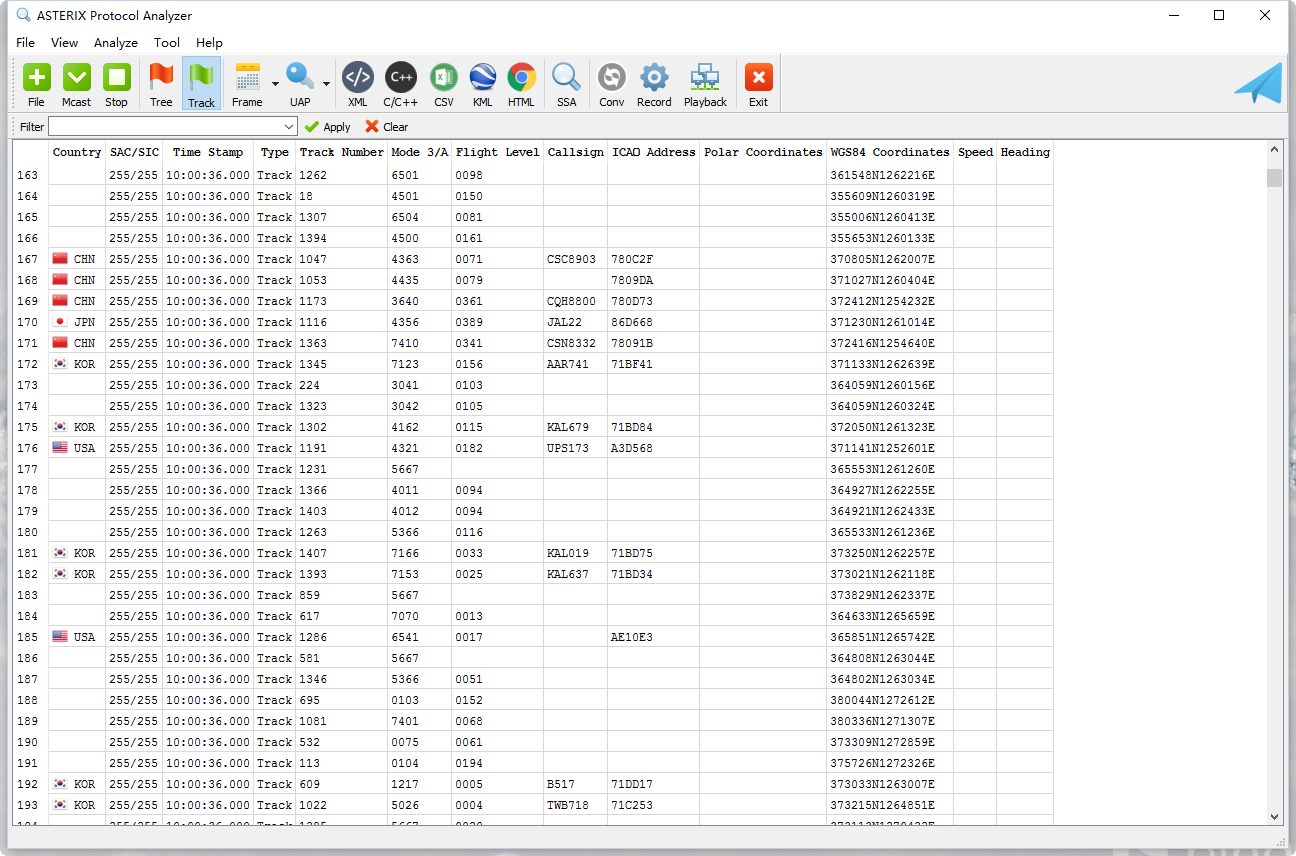
Task: Open the View menu
Action: pos(64,43)
